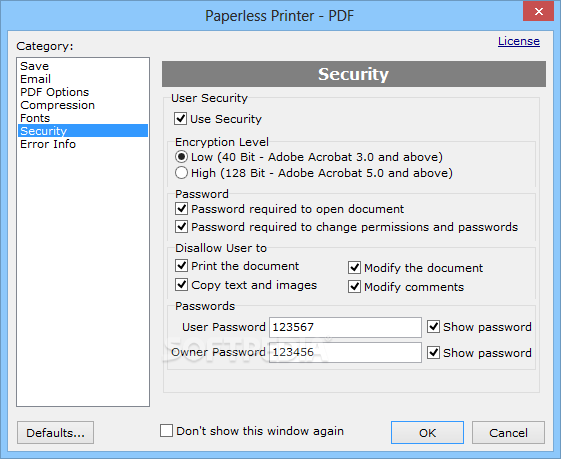Image resolution: width=561 pixels, height=459 pixels.
Task: Open the Email category
Action: 35,79
